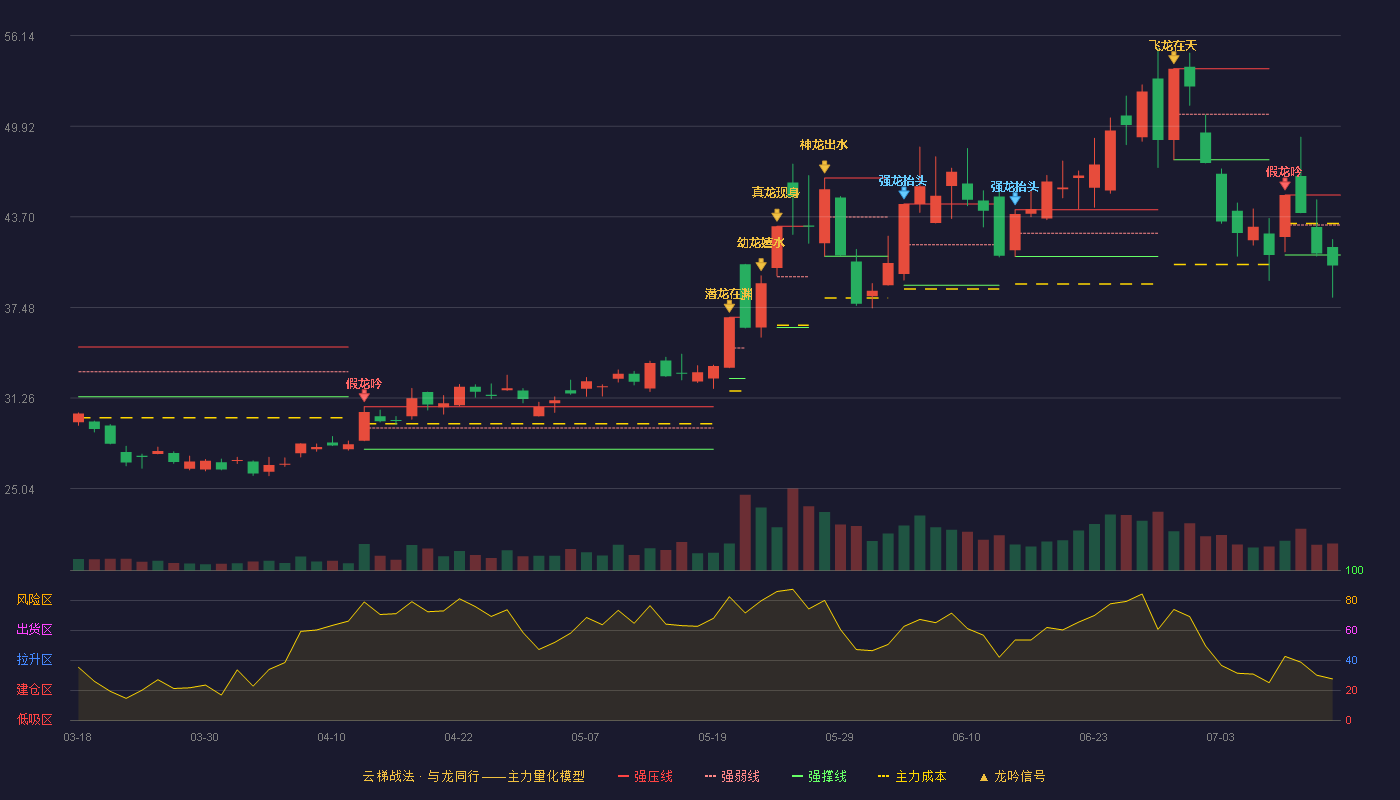
Task: Click the 43.70 price axis label
Action: 19,217
